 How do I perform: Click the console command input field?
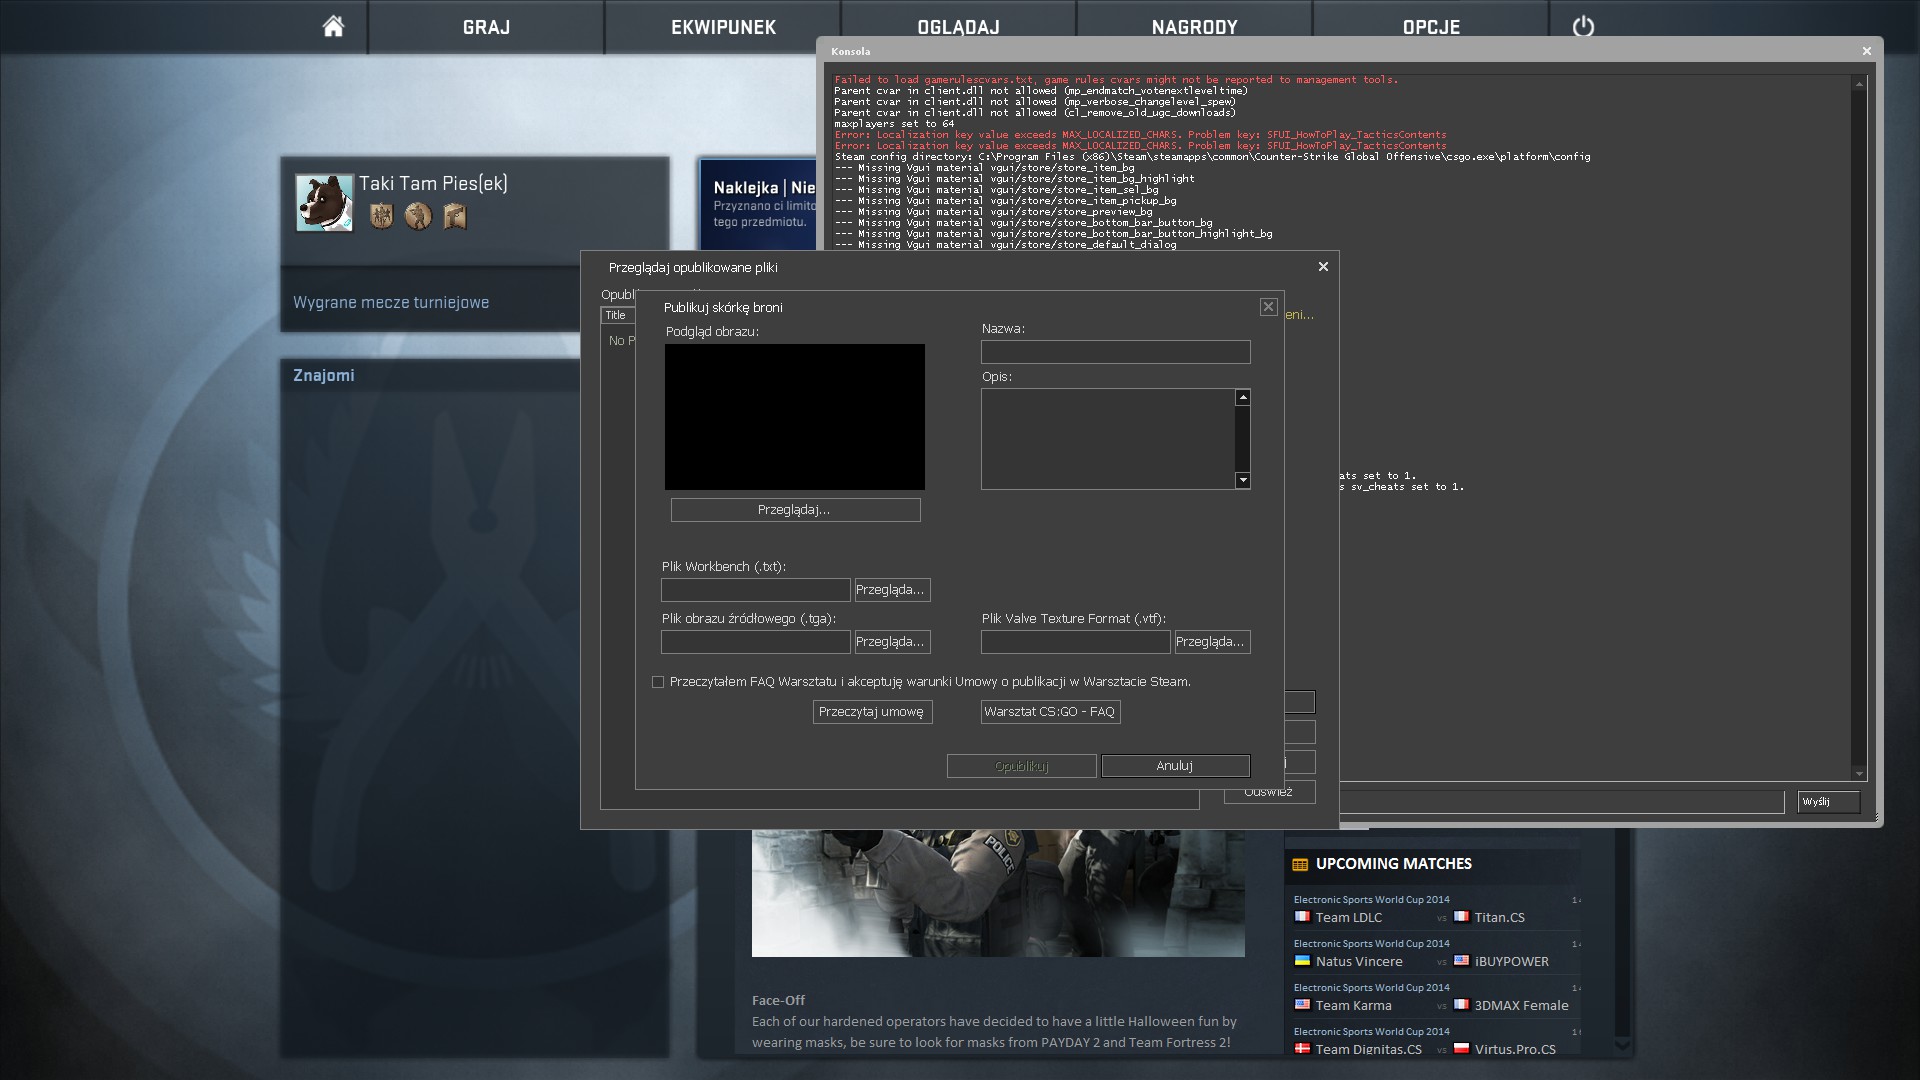(x=1562, y=802)
